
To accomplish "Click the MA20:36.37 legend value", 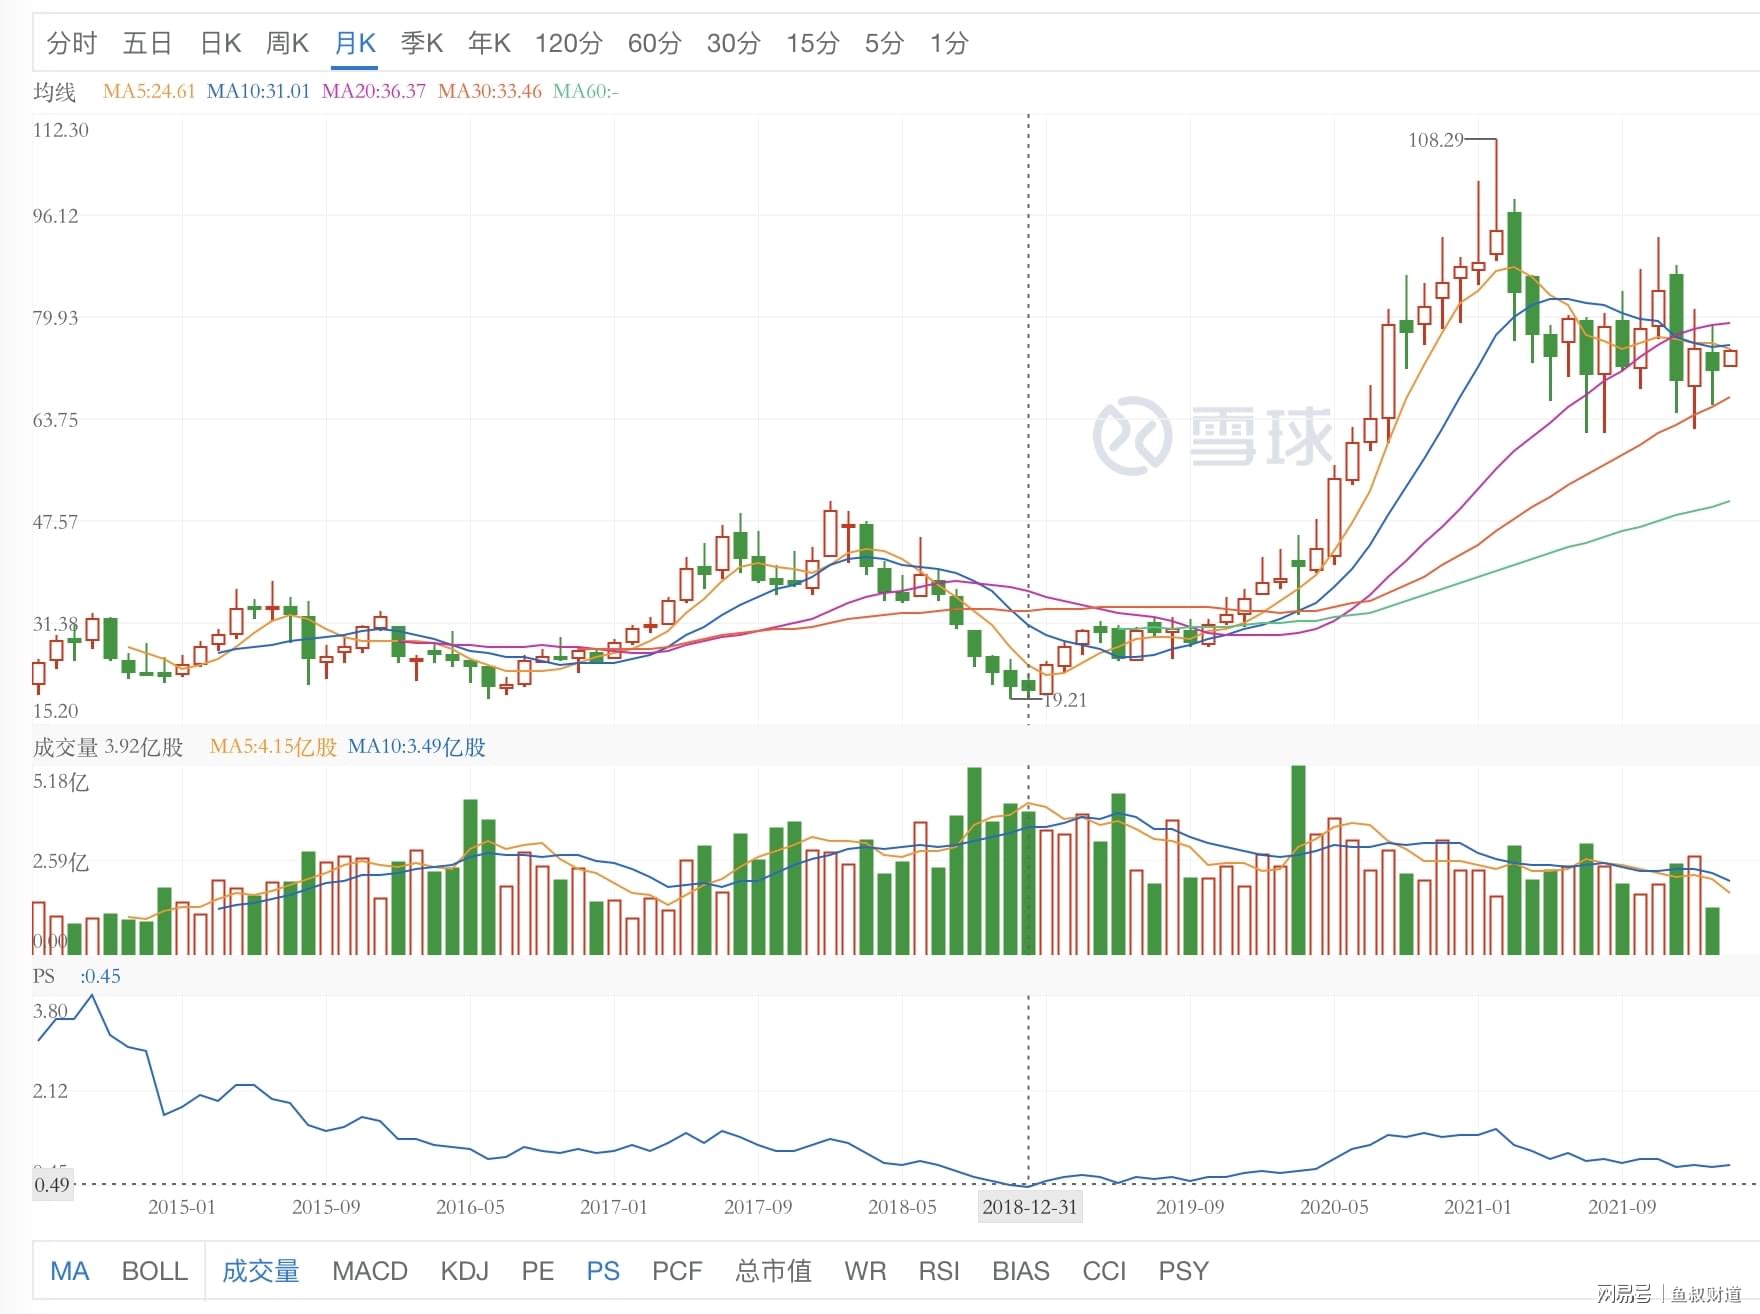I will pyautogui.click(x=374, y=91).
